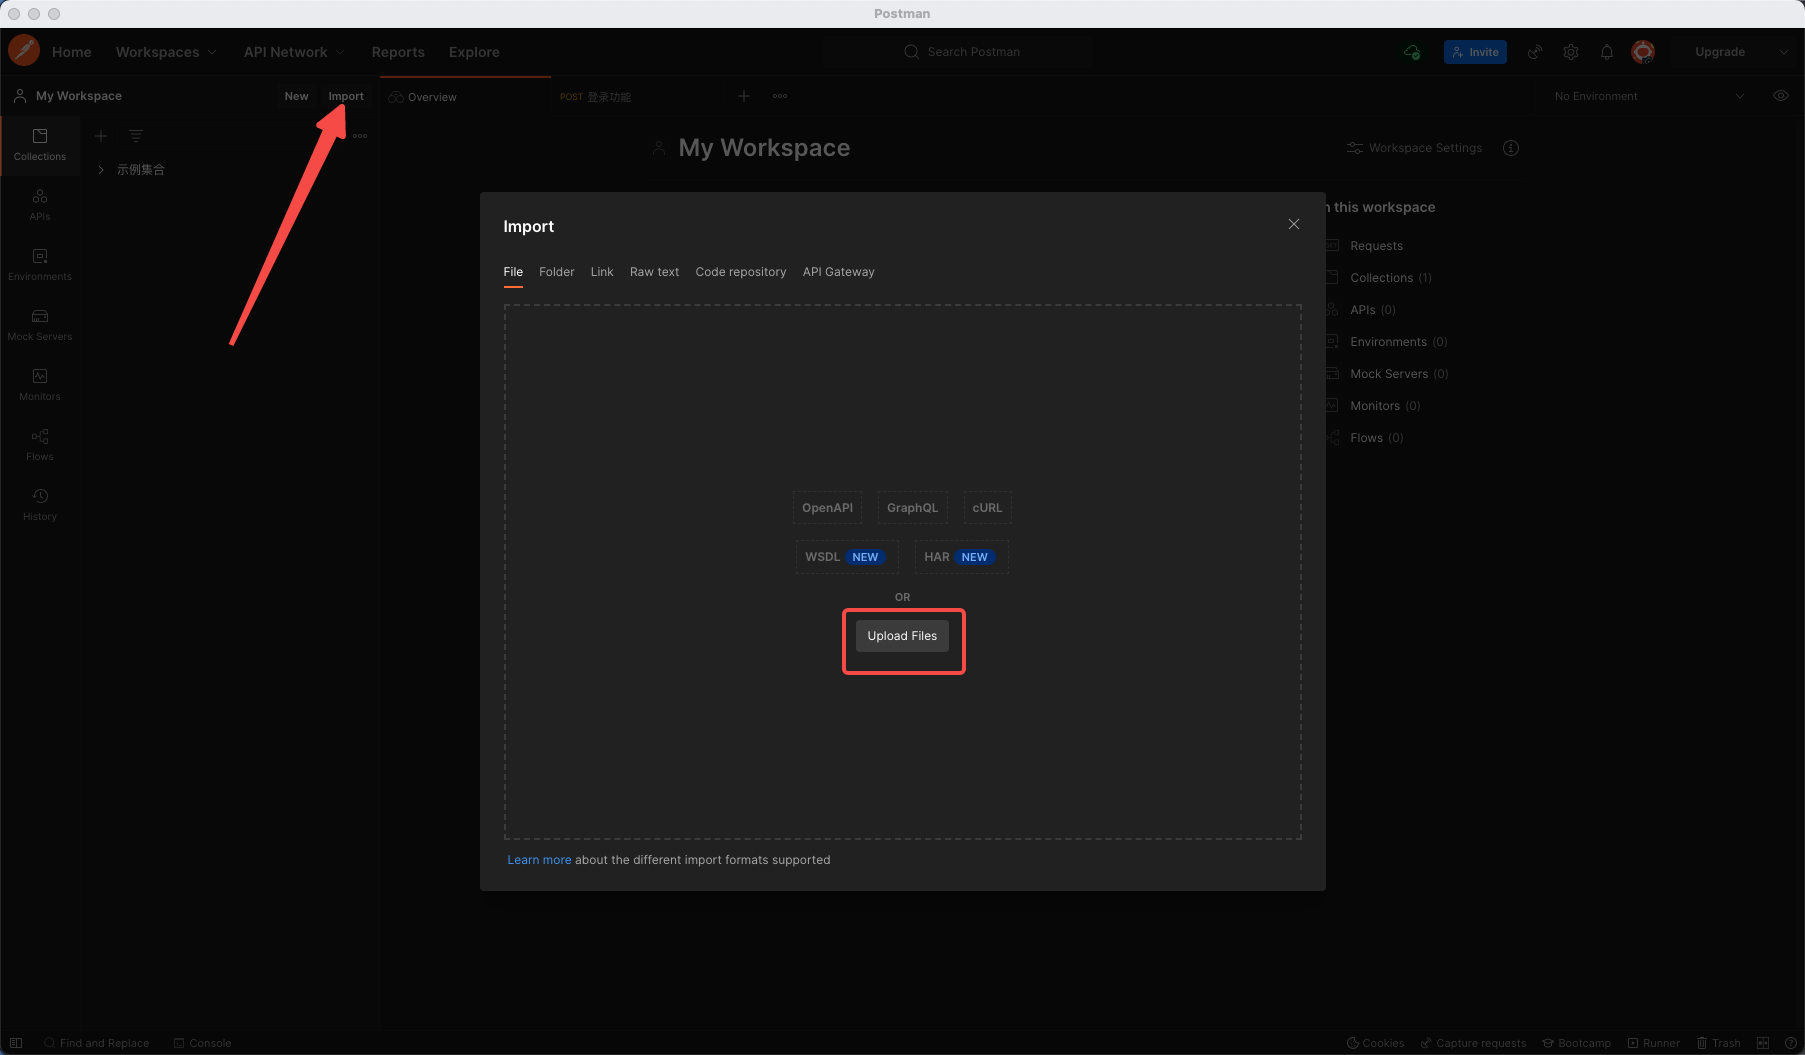Open Trash in status bar
1805x1055 pixels.
[x=1718, y=1043]
